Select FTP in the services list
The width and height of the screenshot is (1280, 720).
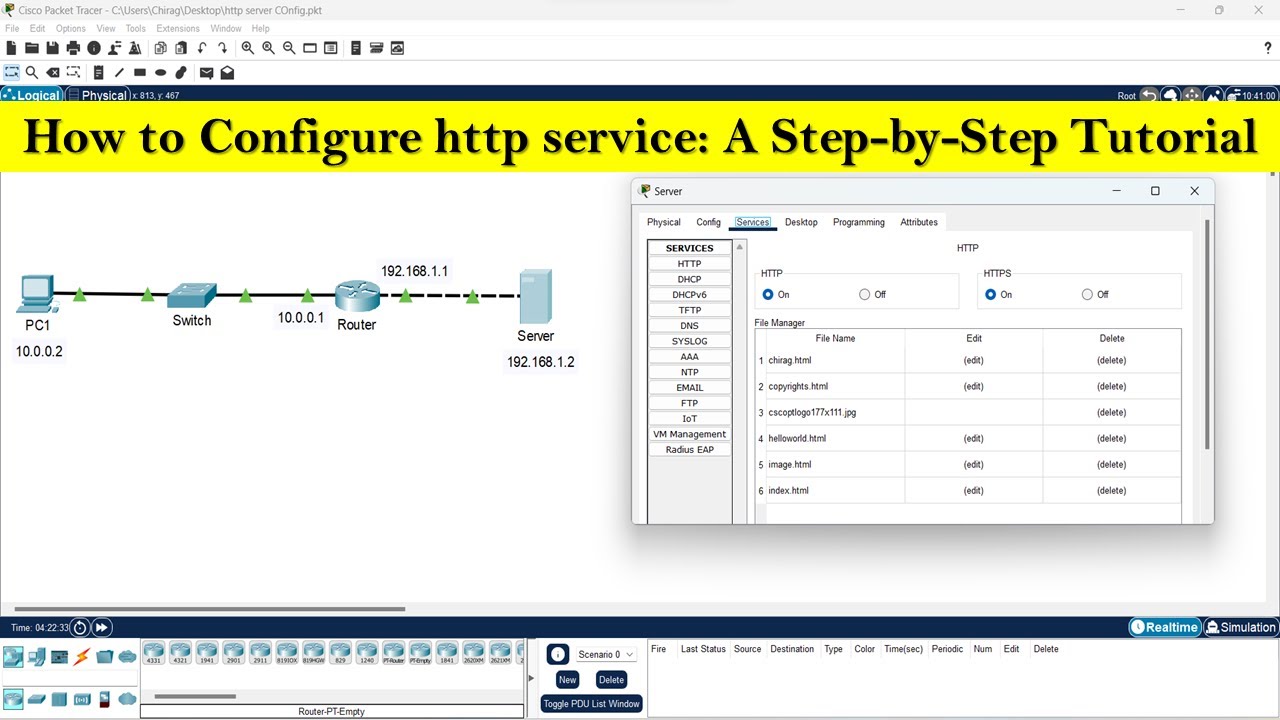pos(689,403)
